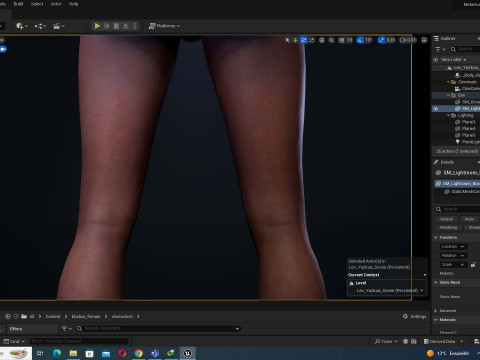
Task: Click the surface snapping icon
Action: [331, 40]
